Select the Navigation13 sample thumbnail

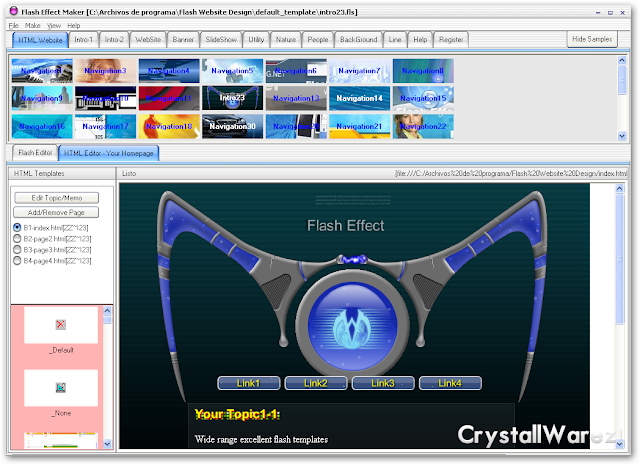coord(296,98)
